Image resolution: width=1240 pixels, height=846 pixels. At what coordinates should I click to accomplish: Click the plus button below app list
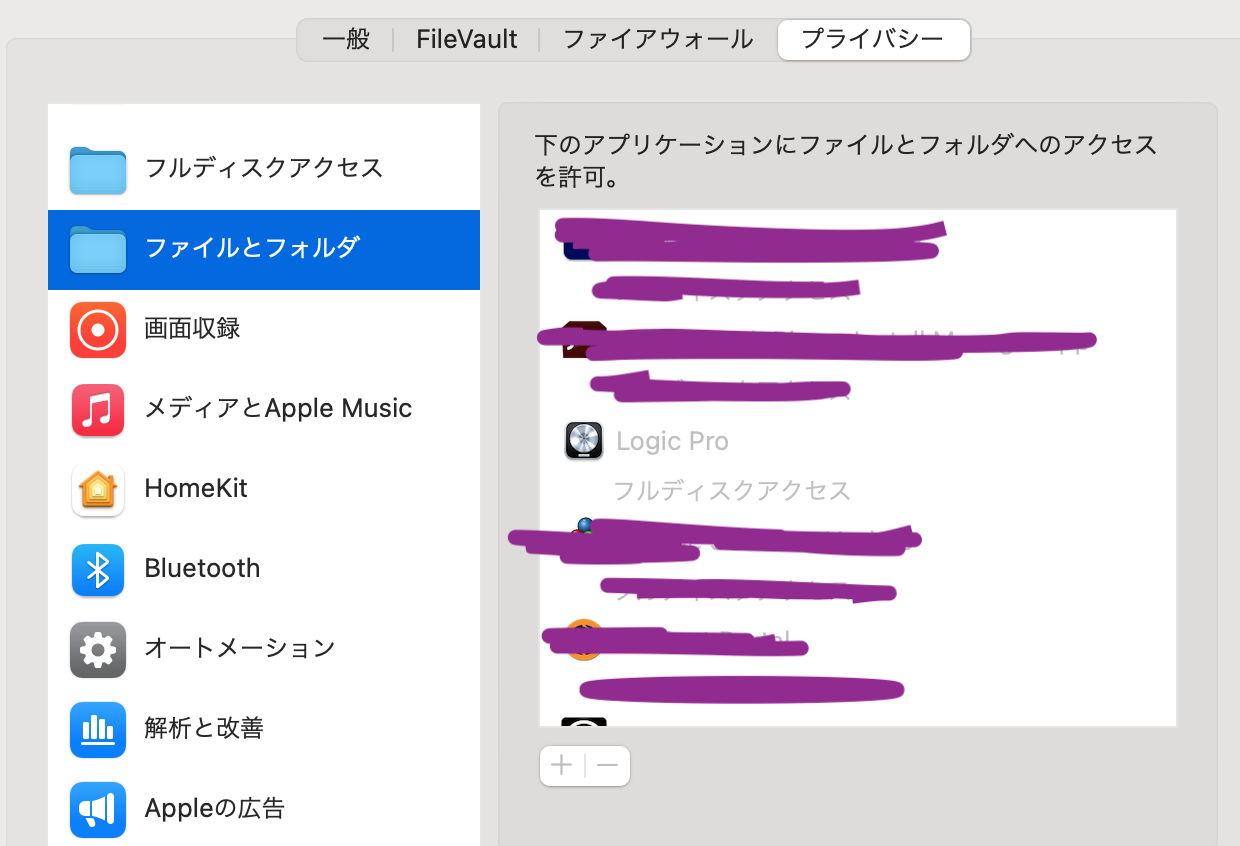point(562,766)
